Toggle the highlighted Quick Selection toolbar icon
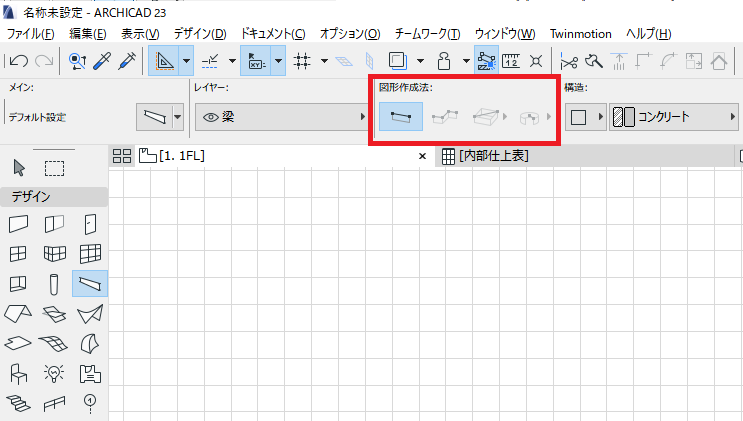Image resolution: width=743 pixels, height=421 pixels. pos(487,61)
